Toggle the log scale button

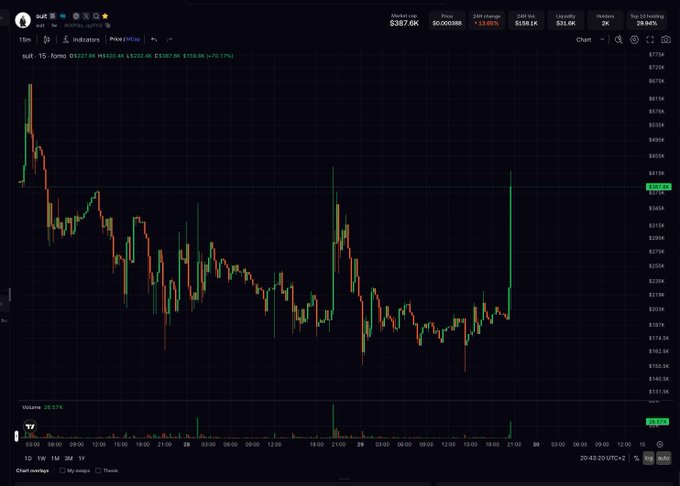649,458
